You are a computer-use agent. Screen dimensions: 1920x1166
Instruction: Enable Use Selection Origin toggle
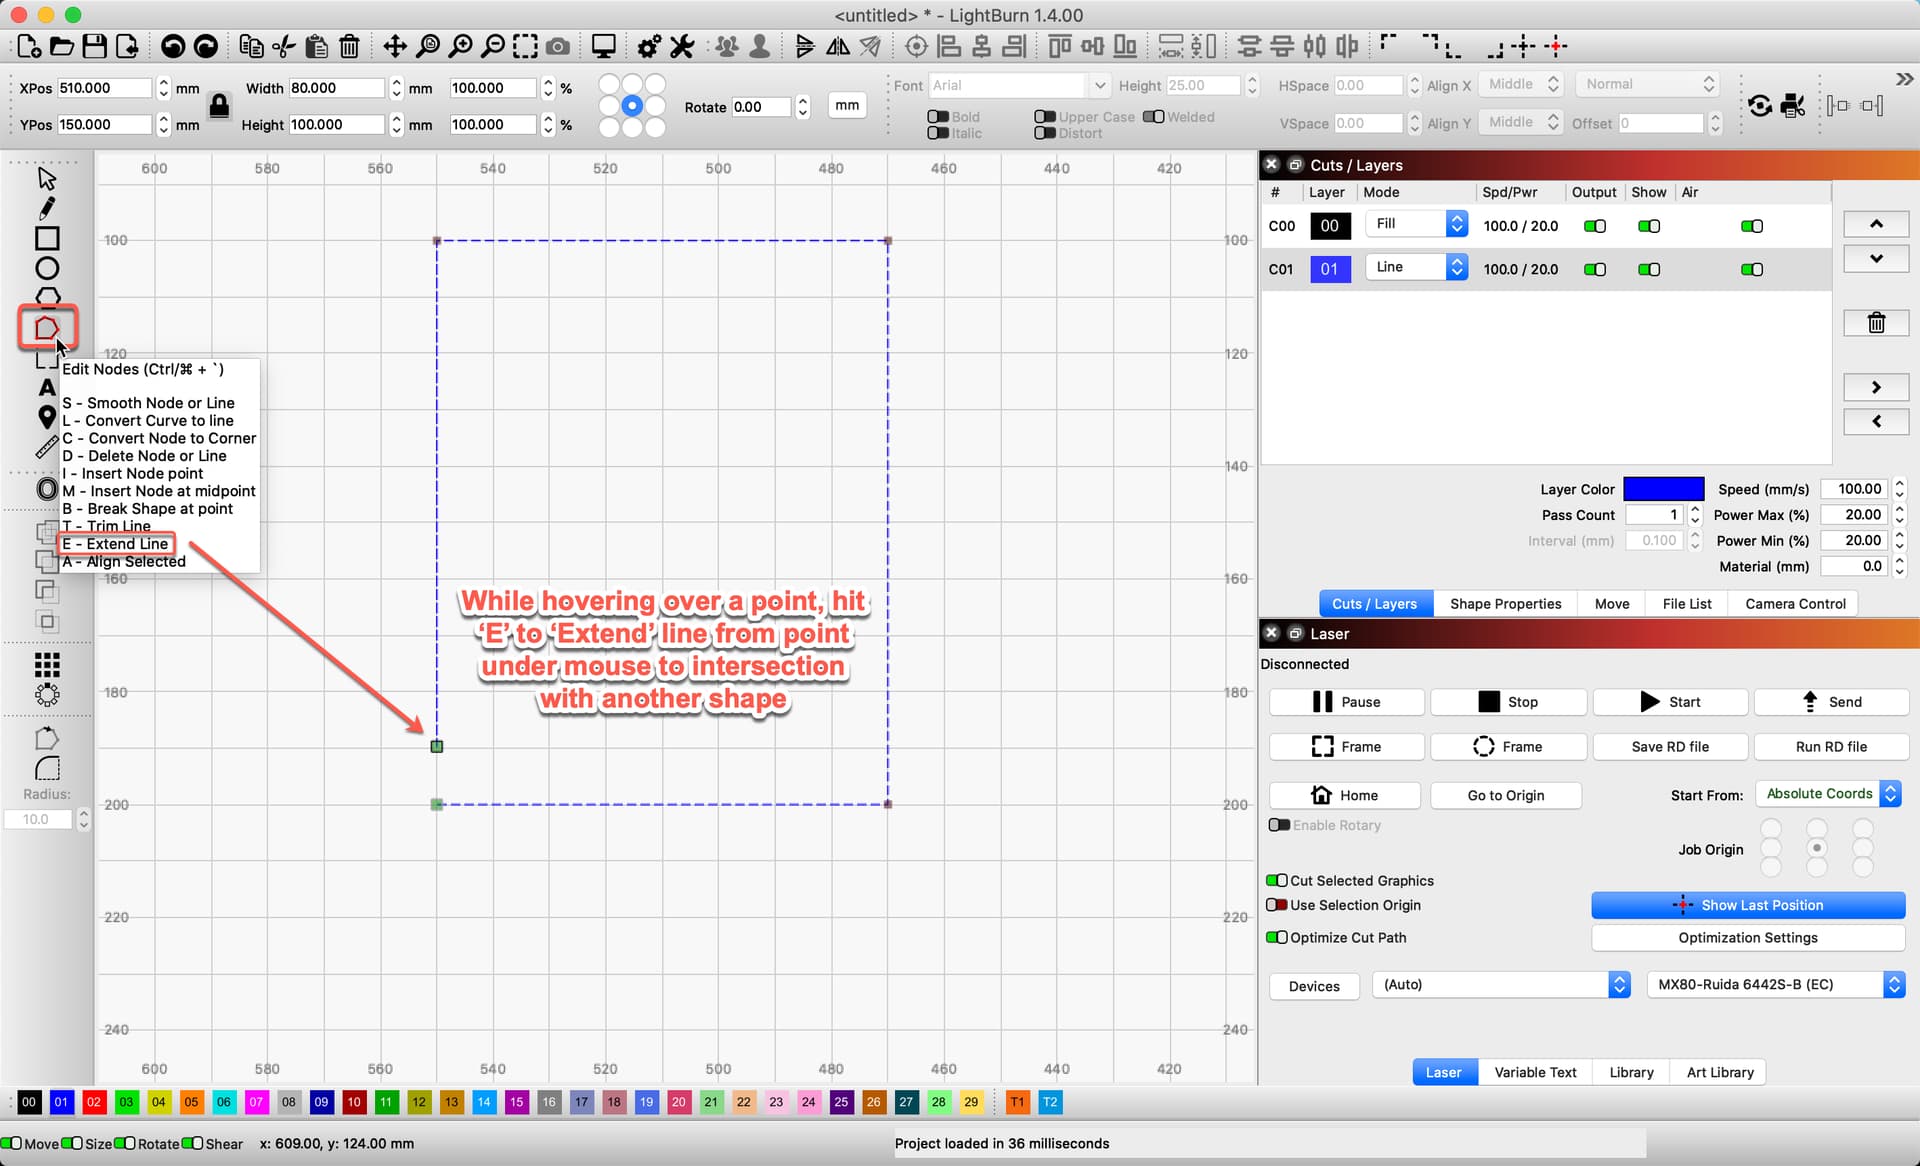point(1276,905)
